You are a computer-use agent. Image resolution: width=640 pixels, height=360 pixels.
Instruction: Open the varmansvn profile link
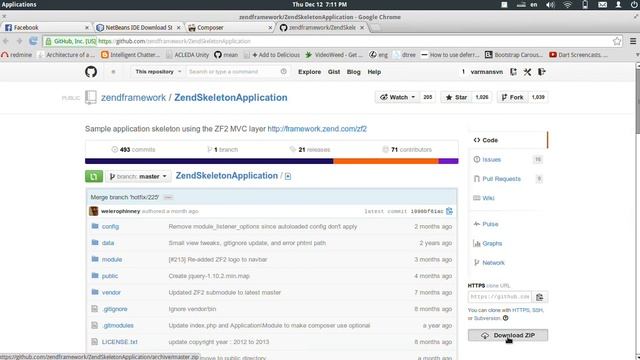[487, 72]
